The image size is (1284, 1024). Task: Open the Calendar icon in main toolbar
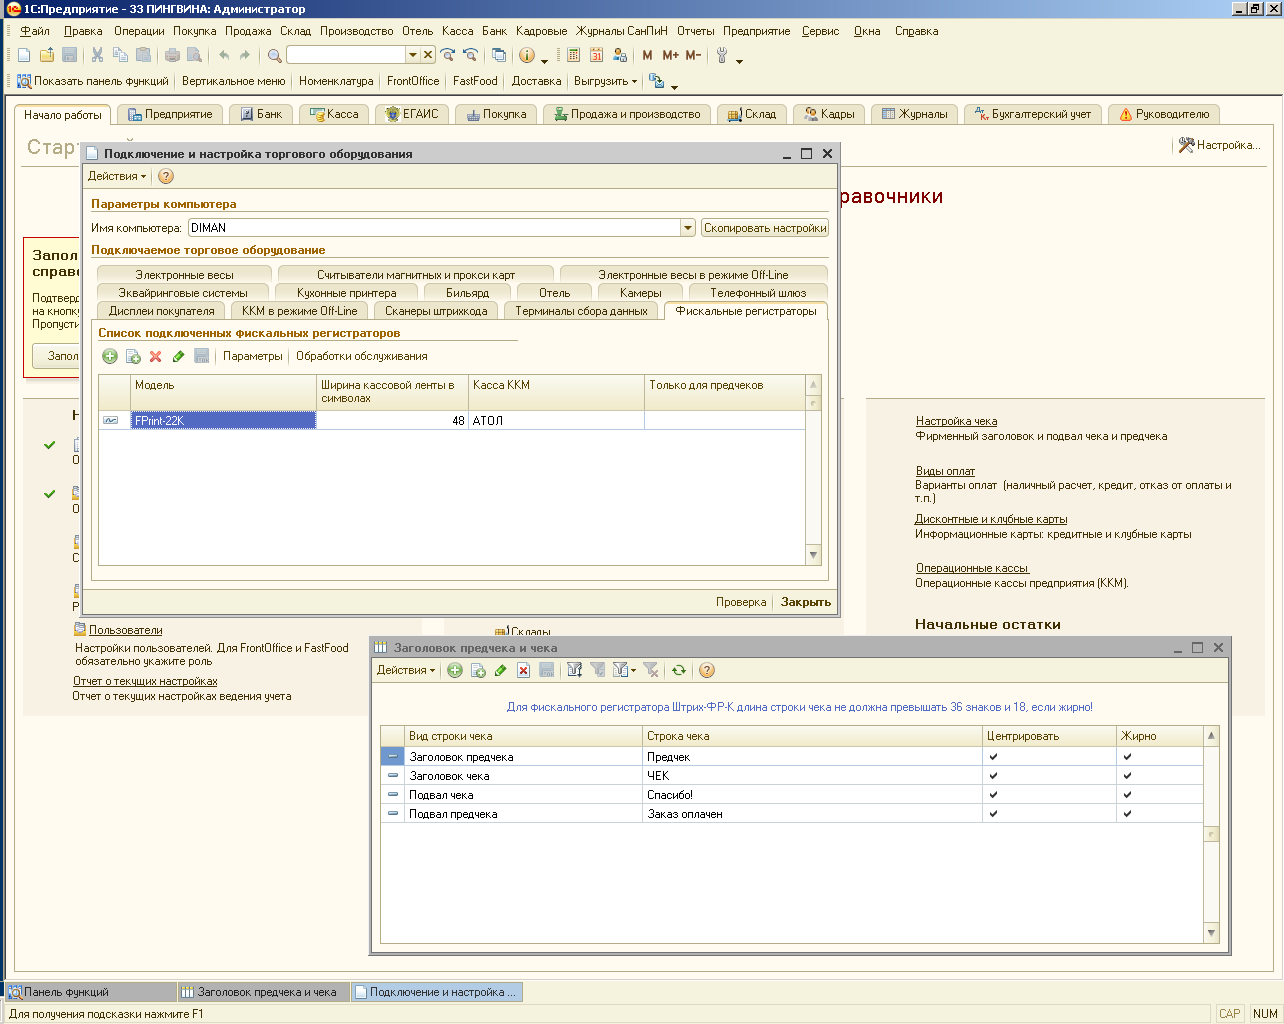(x=597, y=55)
